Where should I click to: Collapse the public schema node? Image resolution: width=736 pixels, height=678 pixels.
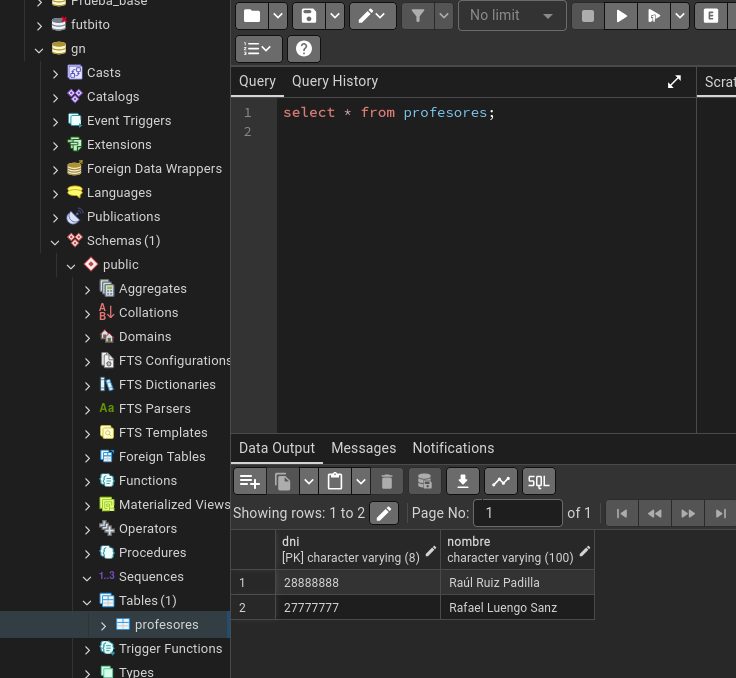click(x=71, y=266)
